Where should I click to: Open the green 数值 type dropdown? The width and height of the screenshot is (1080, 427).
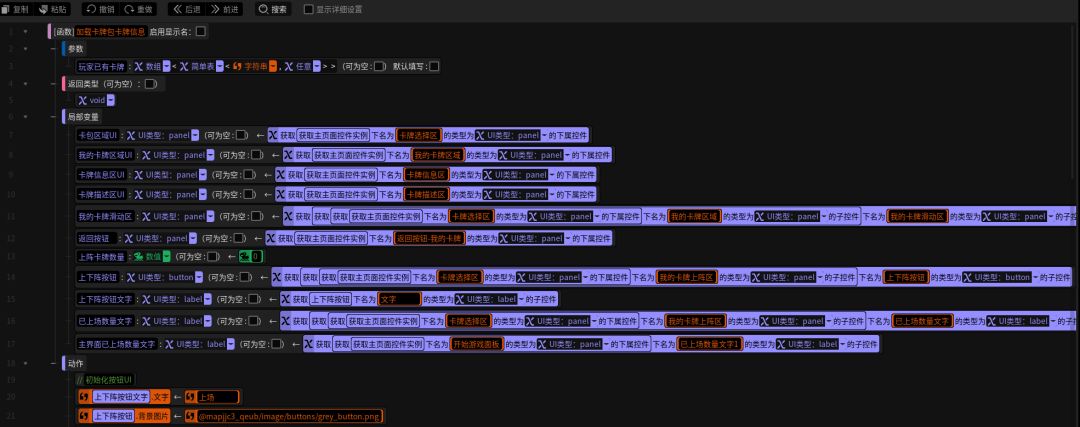(166, 257)
